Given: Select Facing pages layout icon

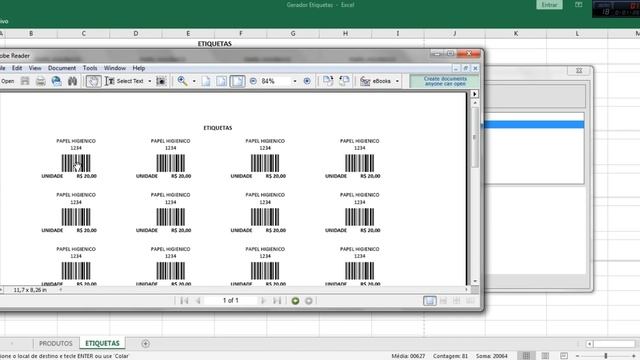Looking at the screenshot, I should coord(470,301).
